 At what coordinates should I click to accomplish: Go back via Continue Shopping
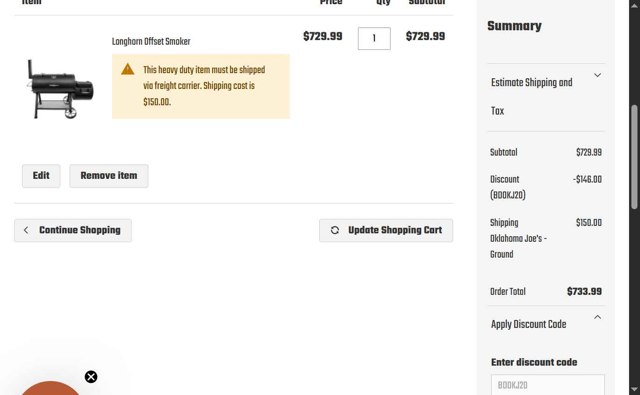(x=73, y=230)
